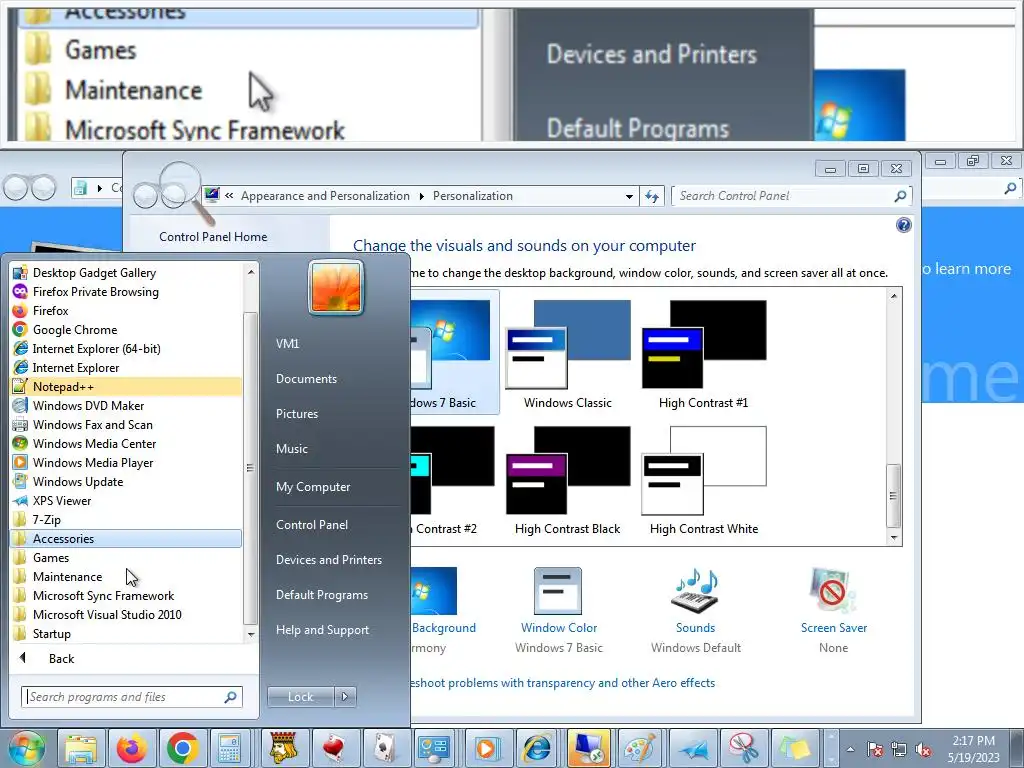Click the taskbar clock showing 2:17 PM
This screenshot has width=1024, height=768.
tap(973, 749)
